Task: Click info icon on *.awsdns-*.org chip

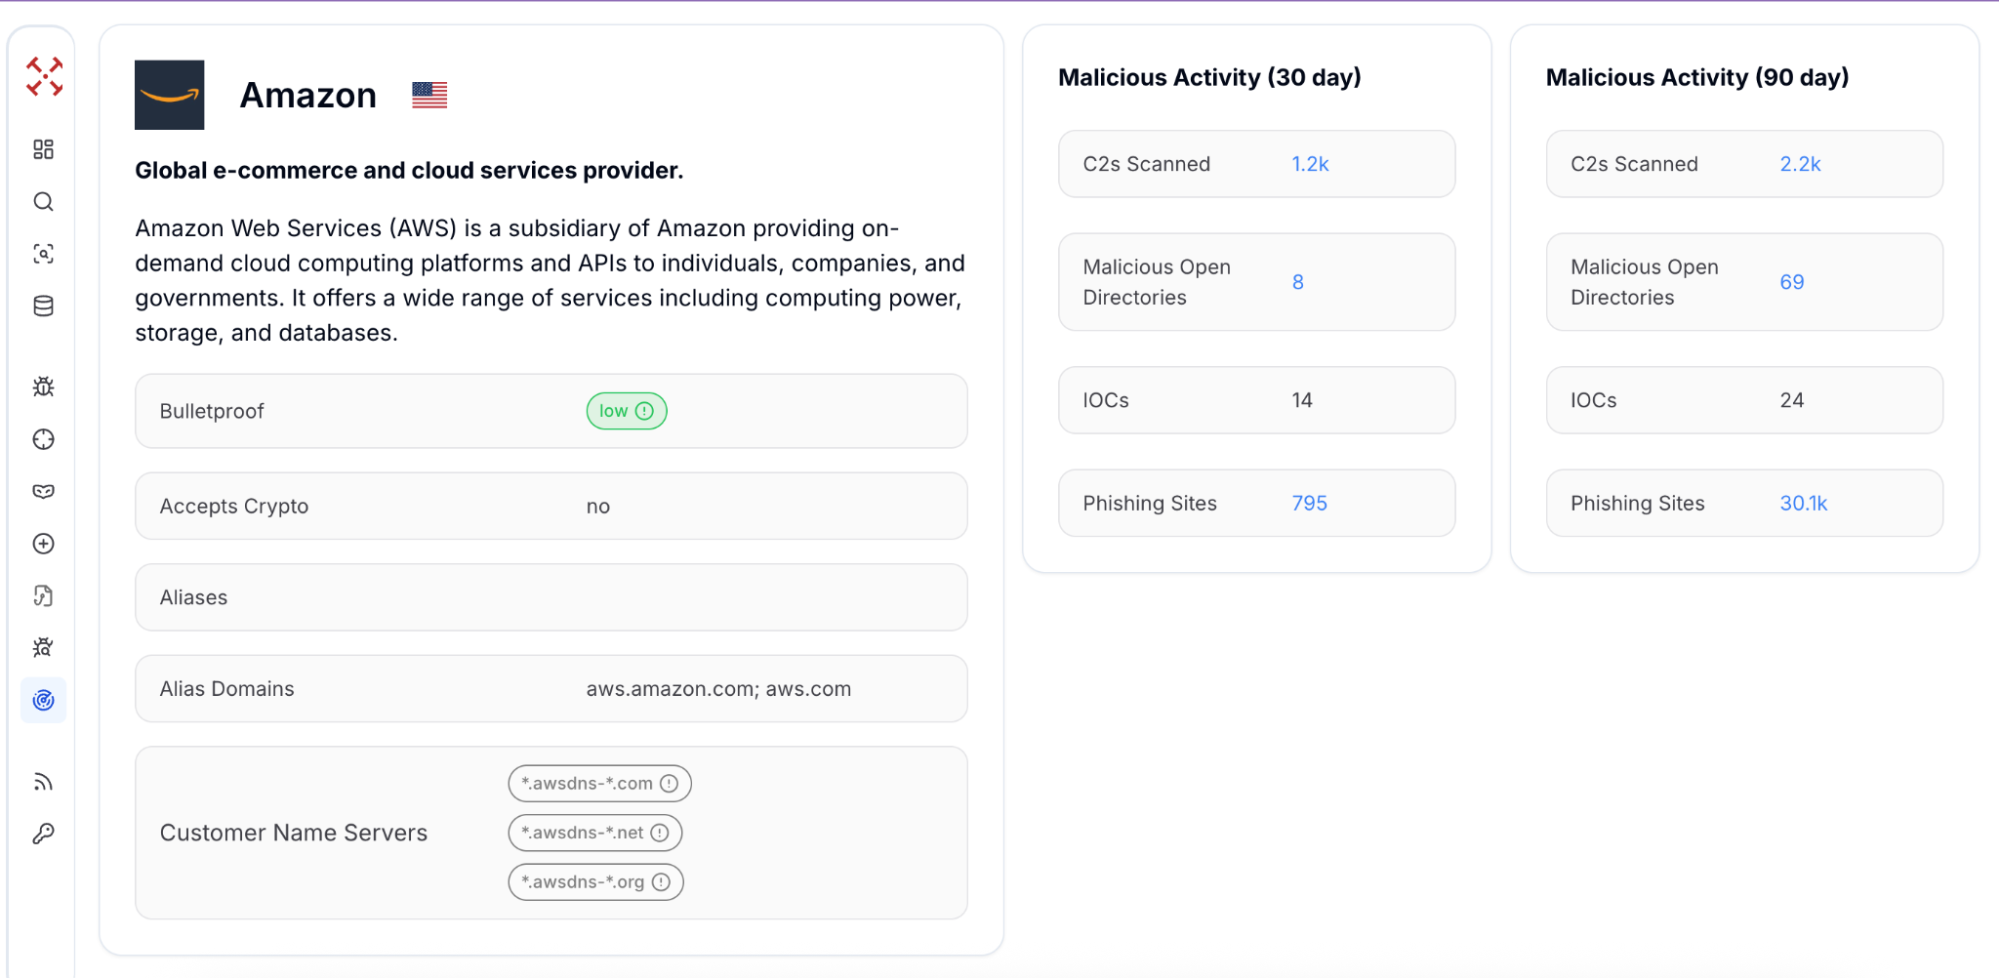Action: click(661, 882)
